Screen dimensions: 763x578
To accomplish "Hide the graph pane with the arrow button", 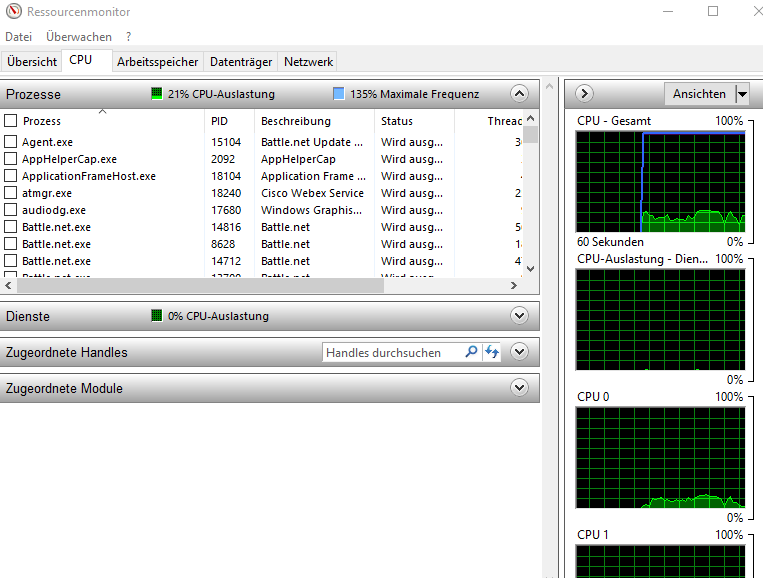I will 584,93.
